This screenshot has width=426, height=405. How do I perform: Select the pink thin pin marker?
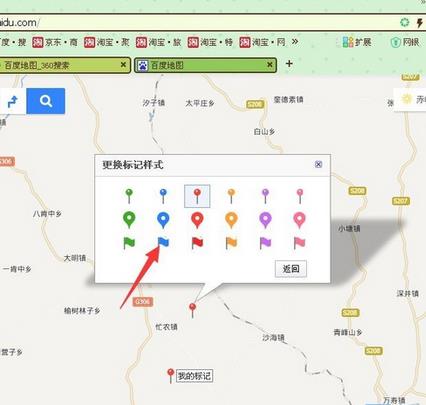pyautogui.click(x=300, y=196)
